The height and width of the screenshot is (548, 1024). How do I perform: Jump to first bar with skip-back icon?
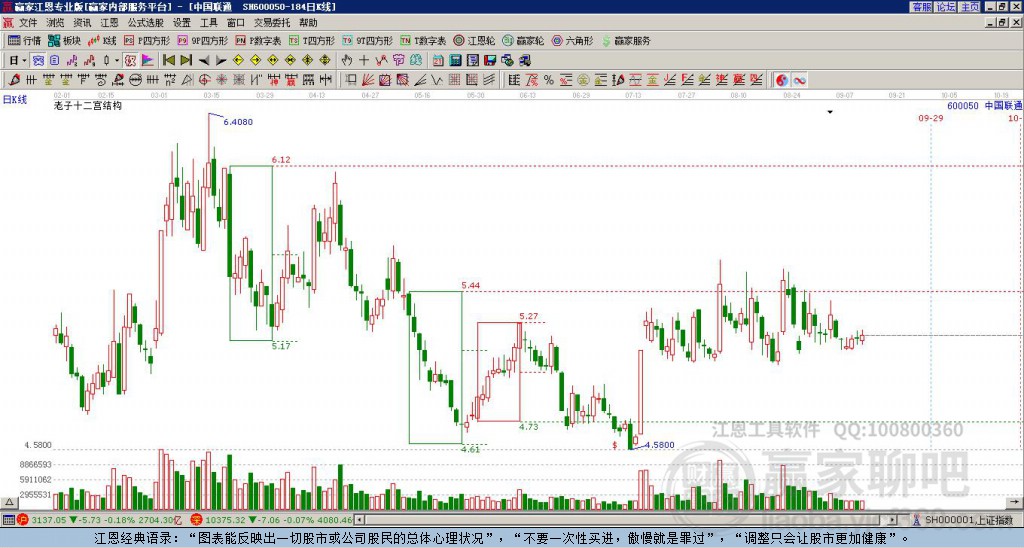169,61
